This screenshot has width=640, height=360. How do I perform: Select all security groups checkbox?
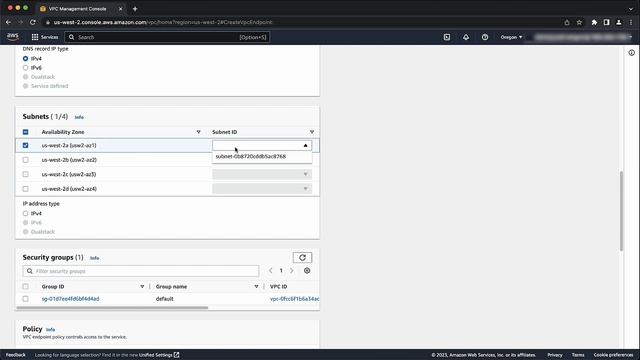click(x=25, y=287)
